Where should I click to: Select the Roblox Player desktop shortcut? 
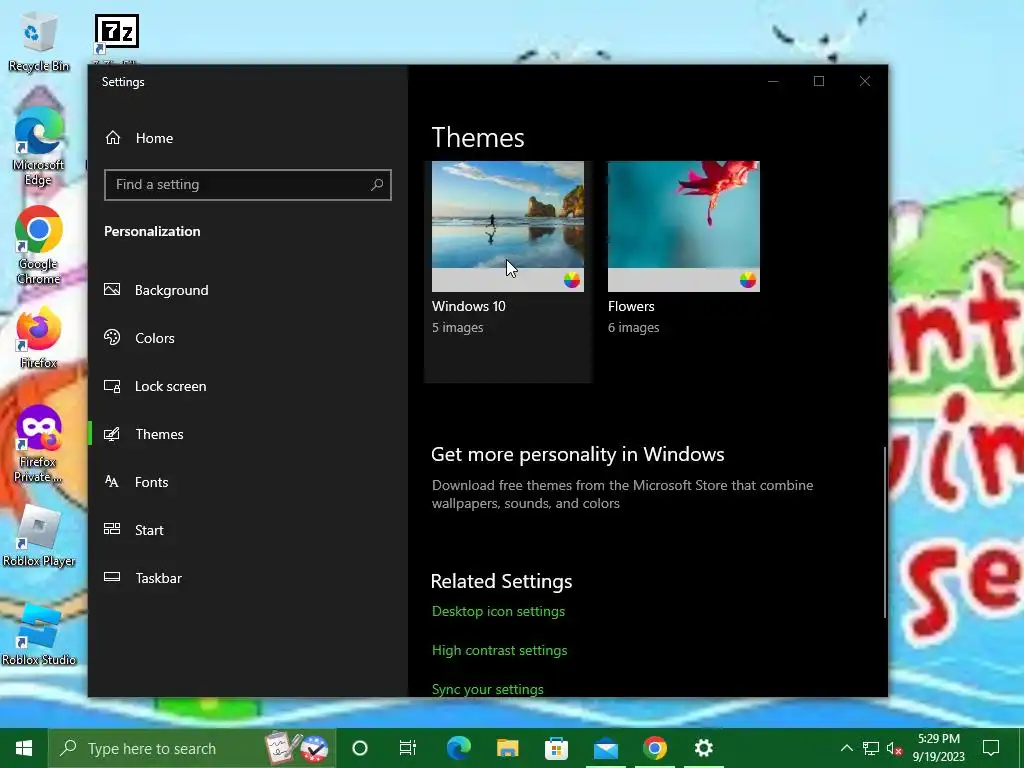(39, 536)
